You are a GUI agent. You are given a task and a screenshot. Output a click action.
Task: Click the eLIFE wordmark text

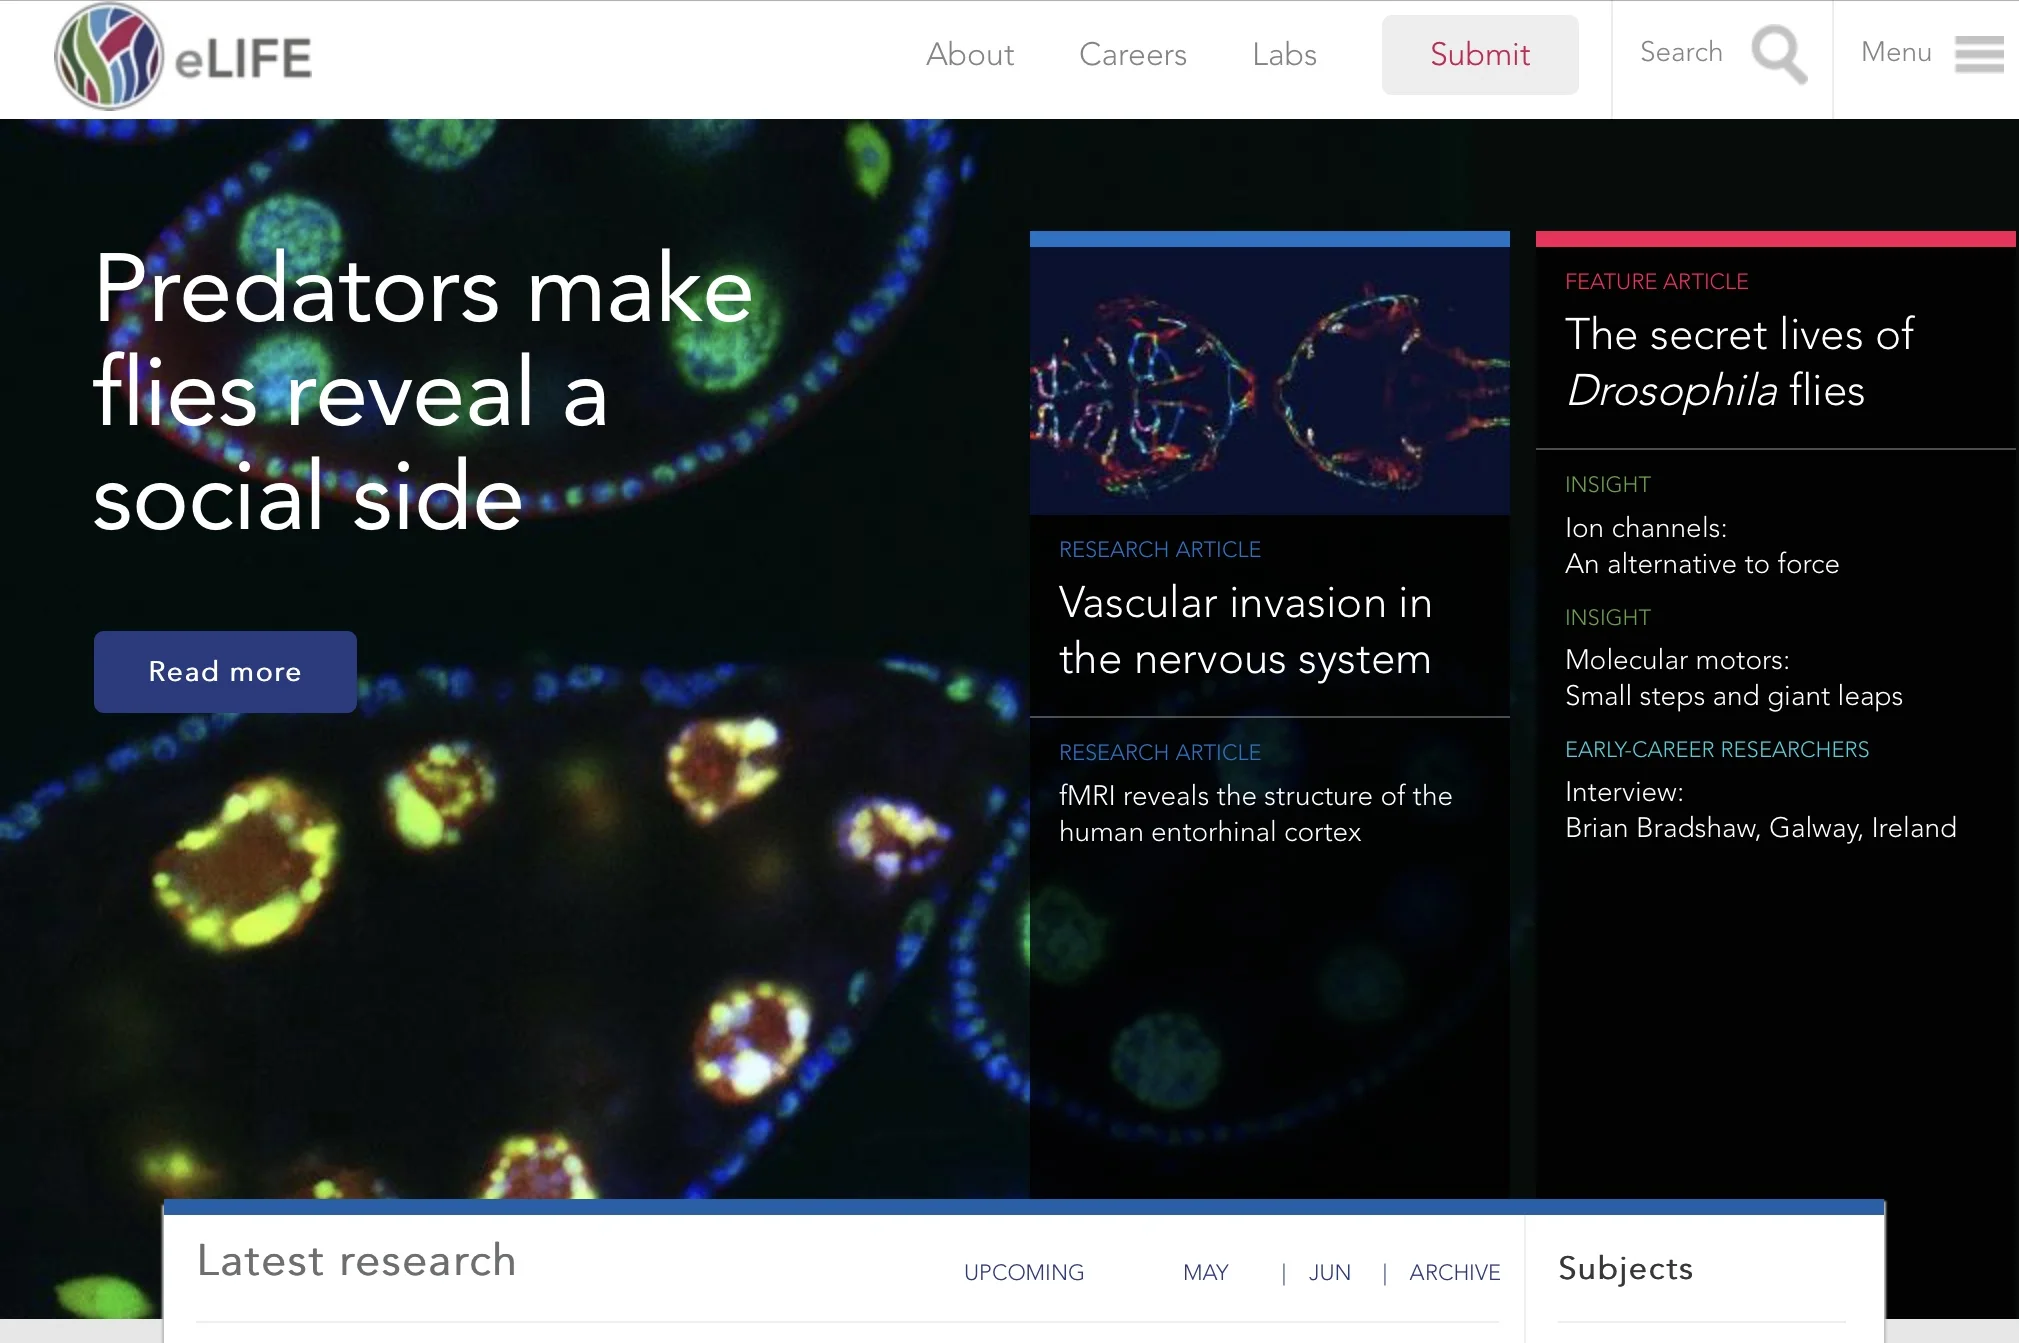243,59
